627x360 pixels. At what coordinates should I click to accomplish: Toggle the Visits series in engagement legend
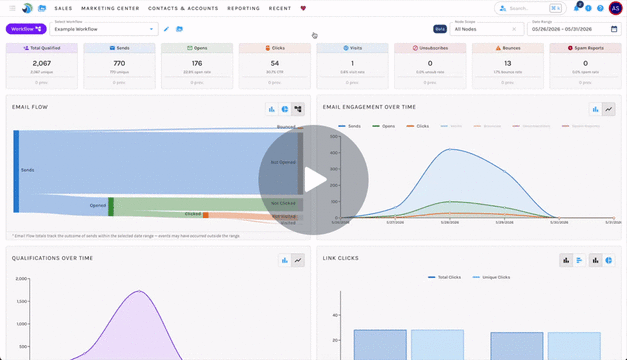[451, 126]
